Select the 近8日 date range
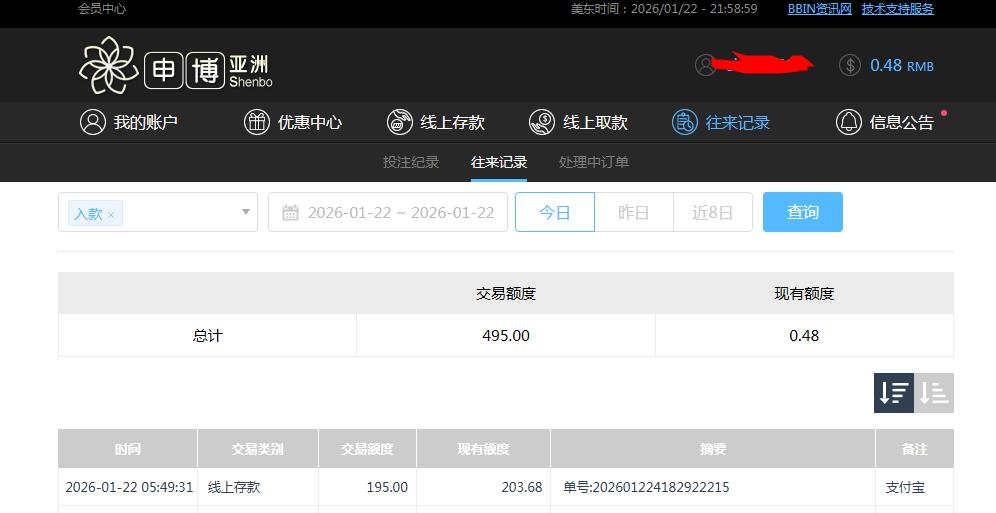Image resolution: width=996 pixels, height=513 pixels. point(713,212)
